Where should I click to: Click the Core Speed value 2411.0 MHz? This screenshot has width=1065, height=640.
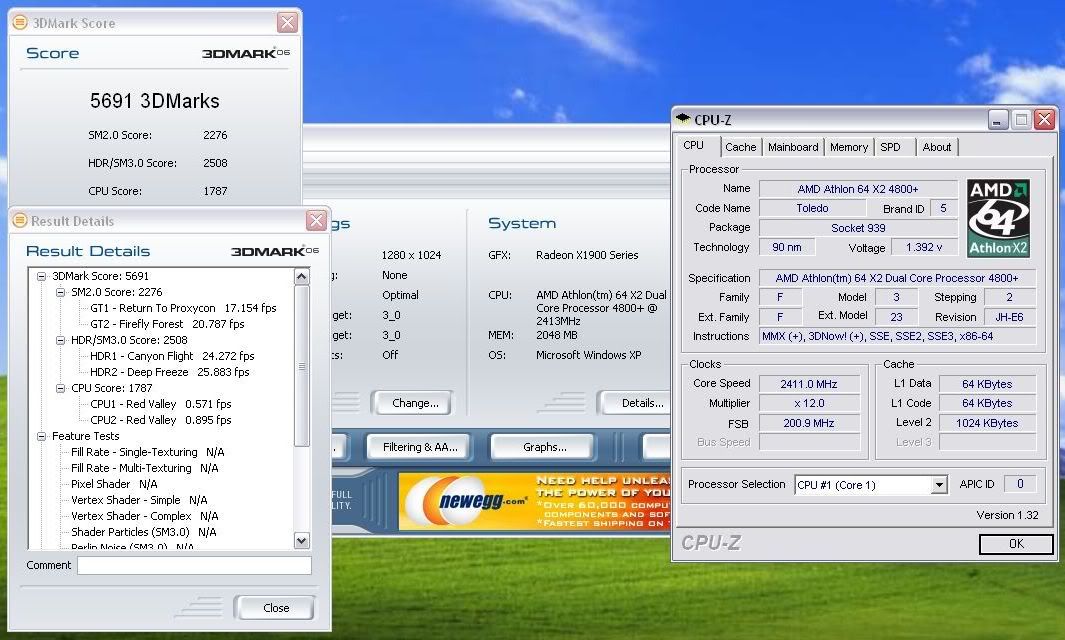808,384
